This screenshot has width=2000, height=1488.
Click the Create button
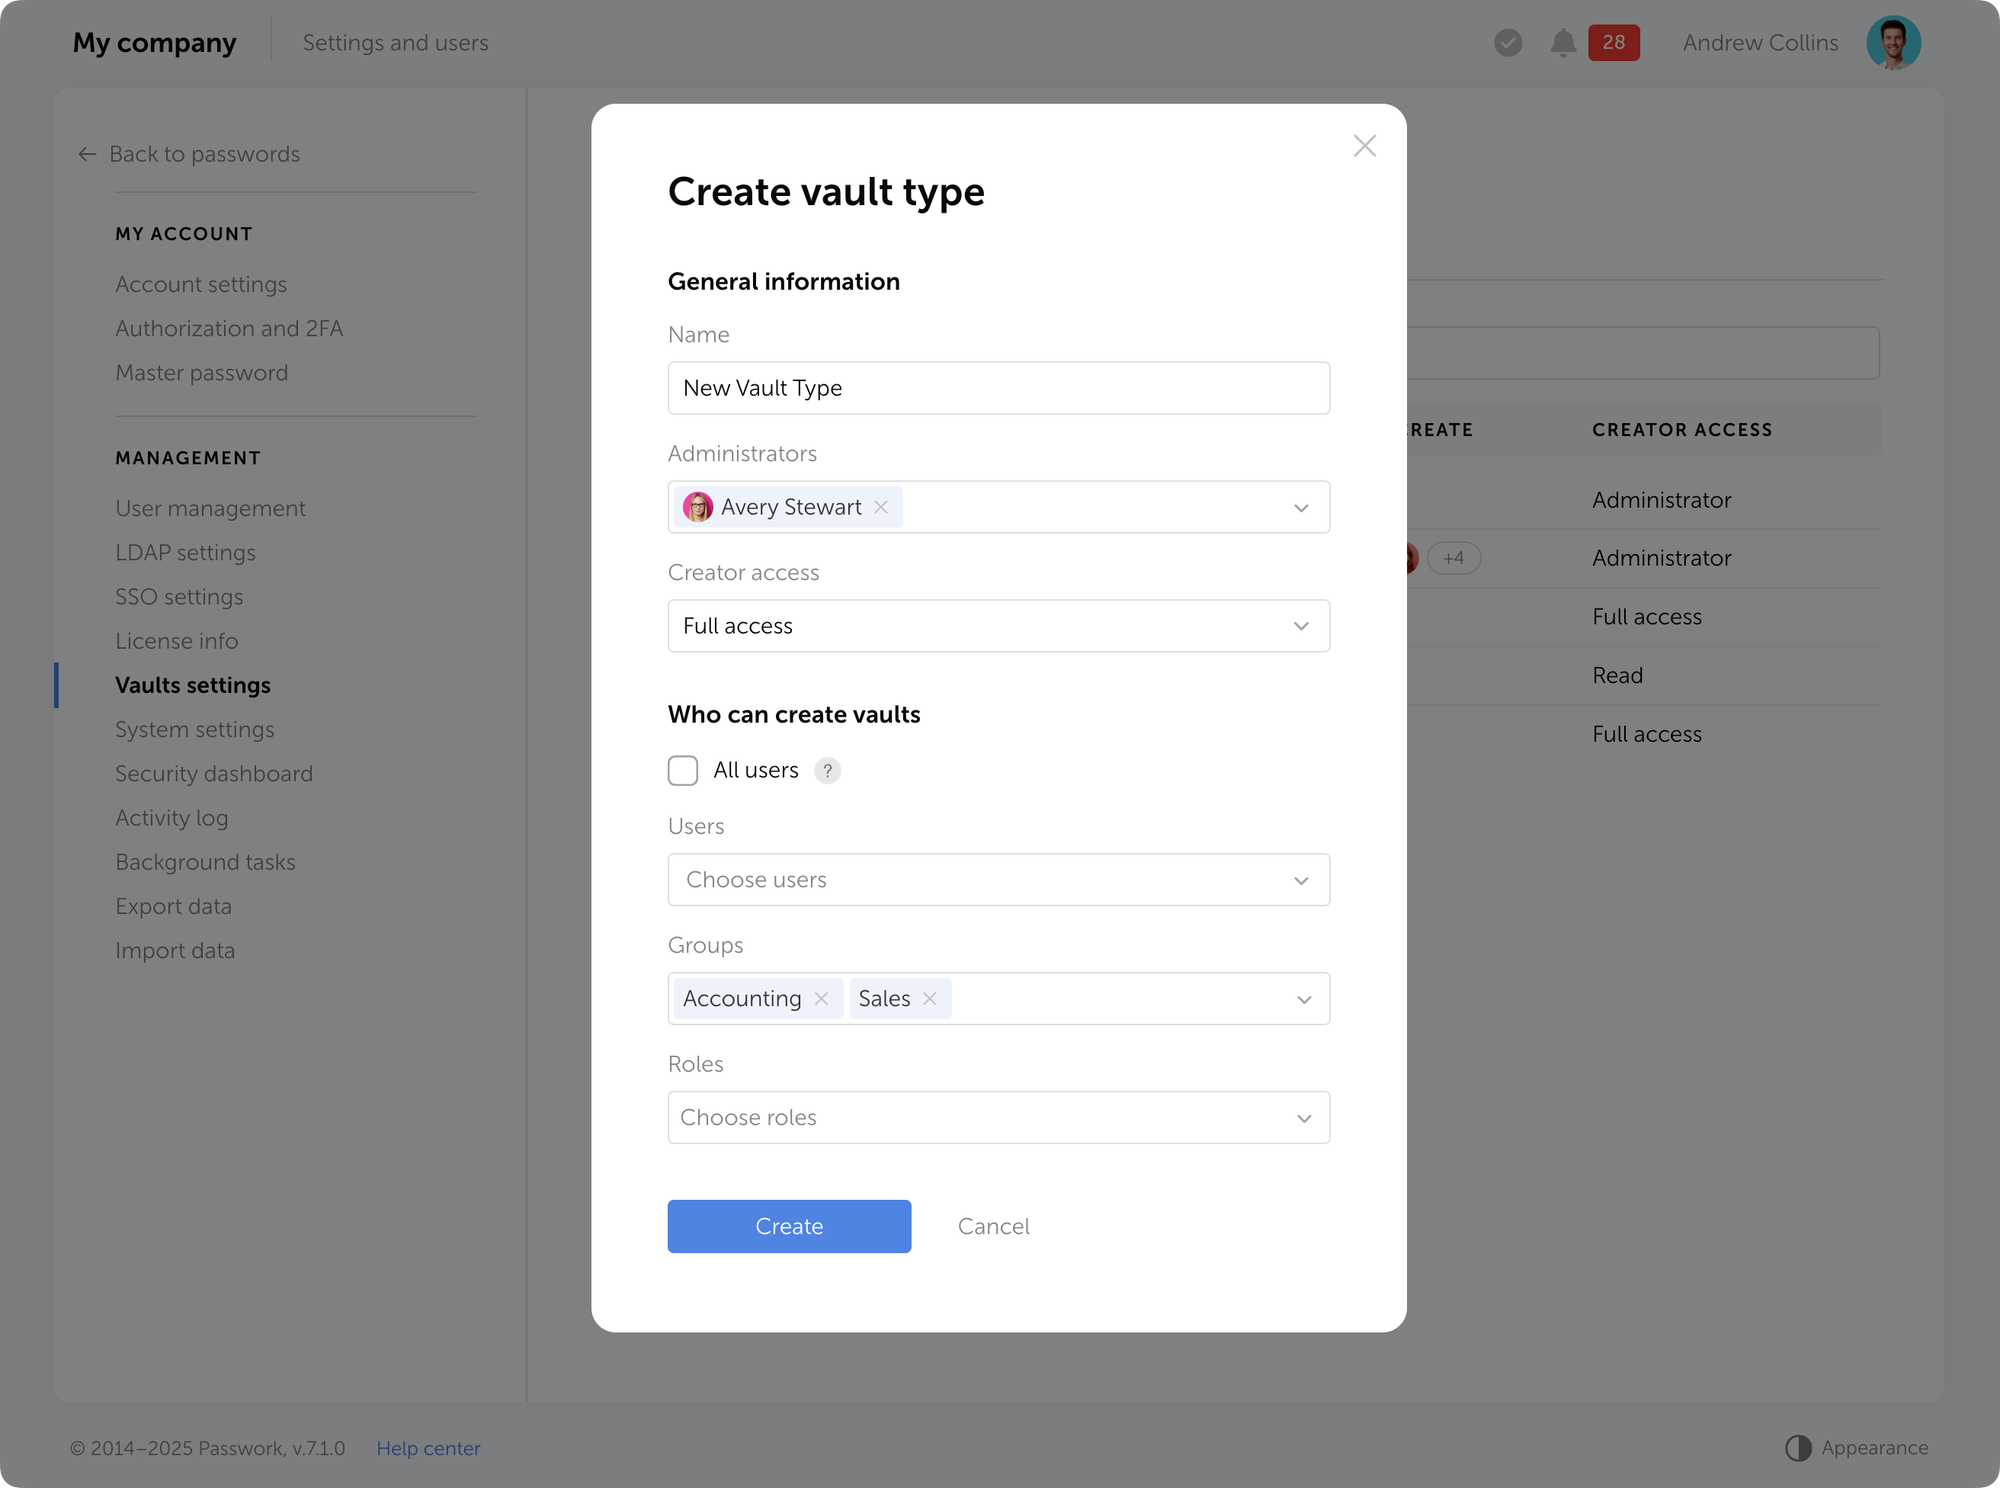pyautogui.click(x=789, y=1226)
